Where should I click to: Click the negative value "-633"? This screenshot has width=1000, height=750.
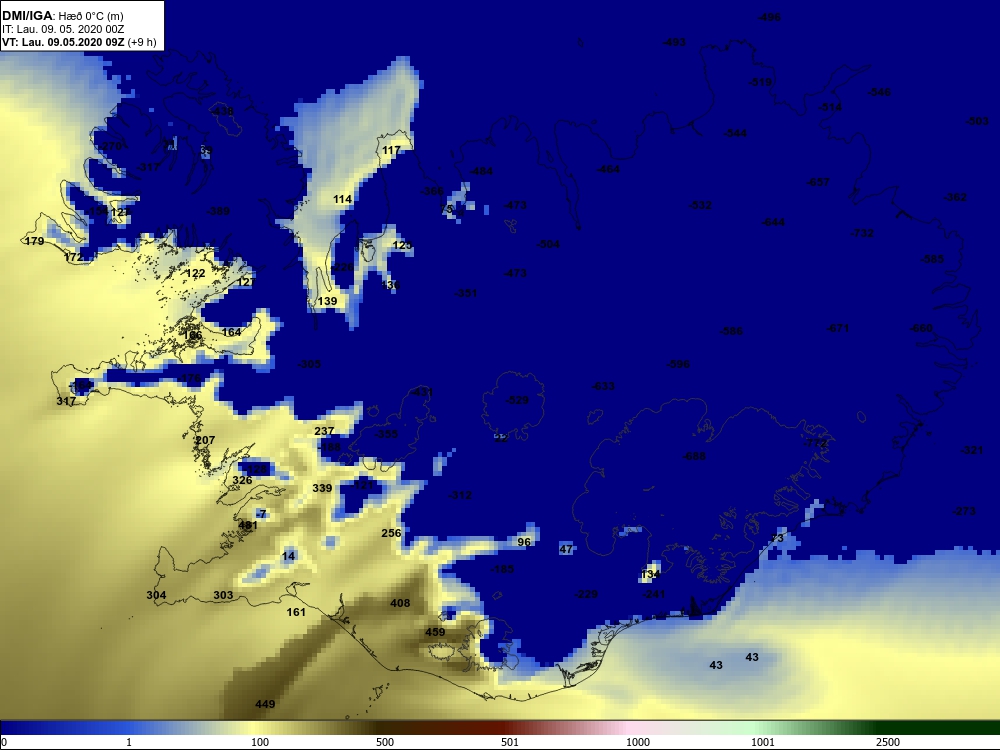603,386
